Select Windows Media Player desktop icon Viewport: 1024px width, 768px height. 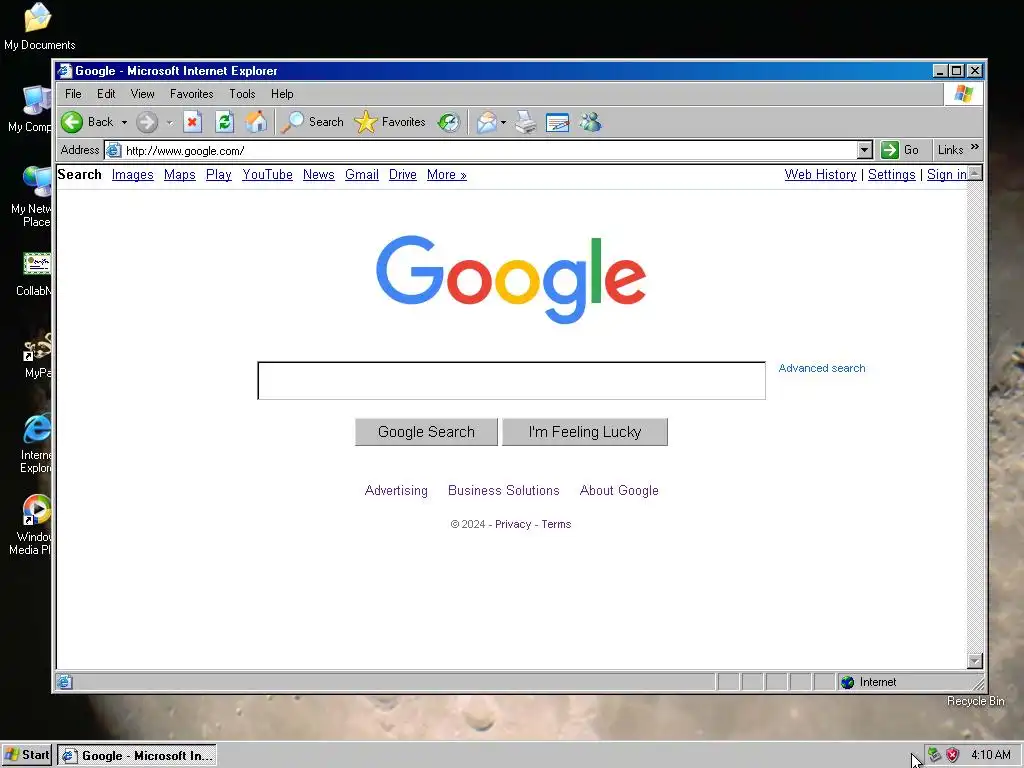pos(37,510)
